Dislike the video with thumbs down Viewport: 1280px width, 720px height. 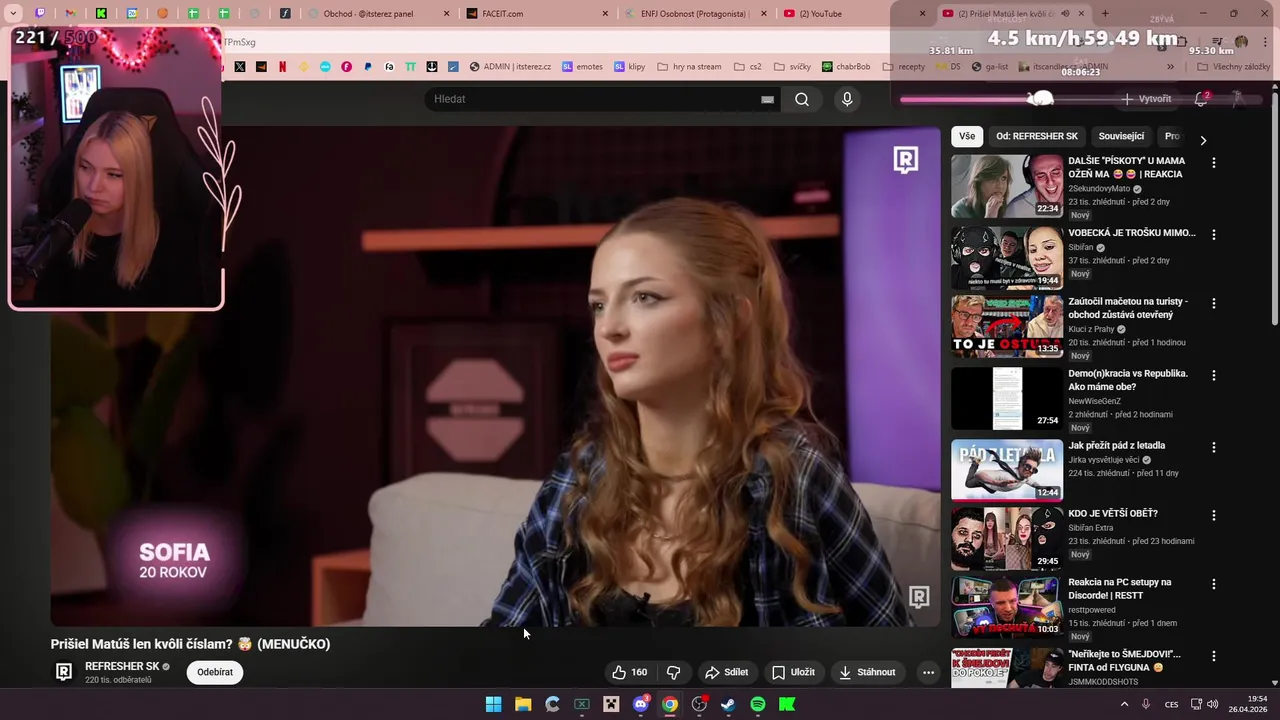[673, 672]
